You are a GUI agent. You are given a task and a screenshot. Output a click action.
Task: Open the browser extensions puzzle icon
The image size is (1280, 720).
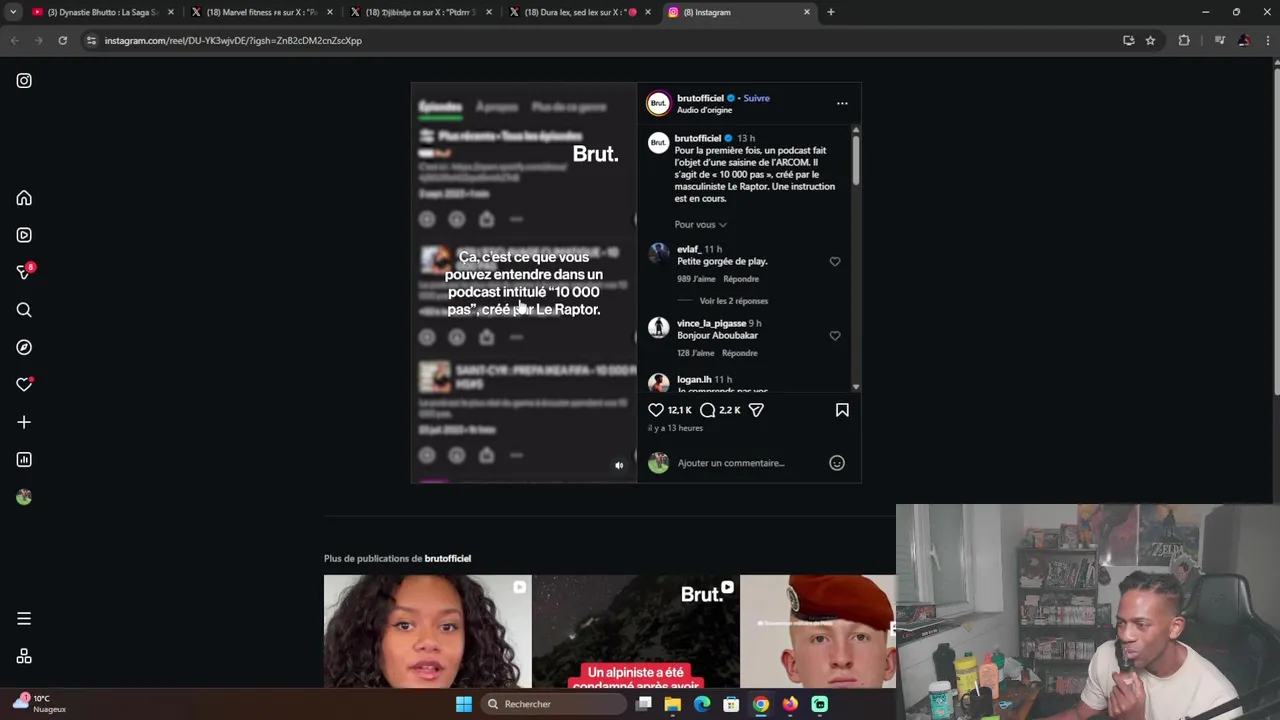tap(1184, 40)
